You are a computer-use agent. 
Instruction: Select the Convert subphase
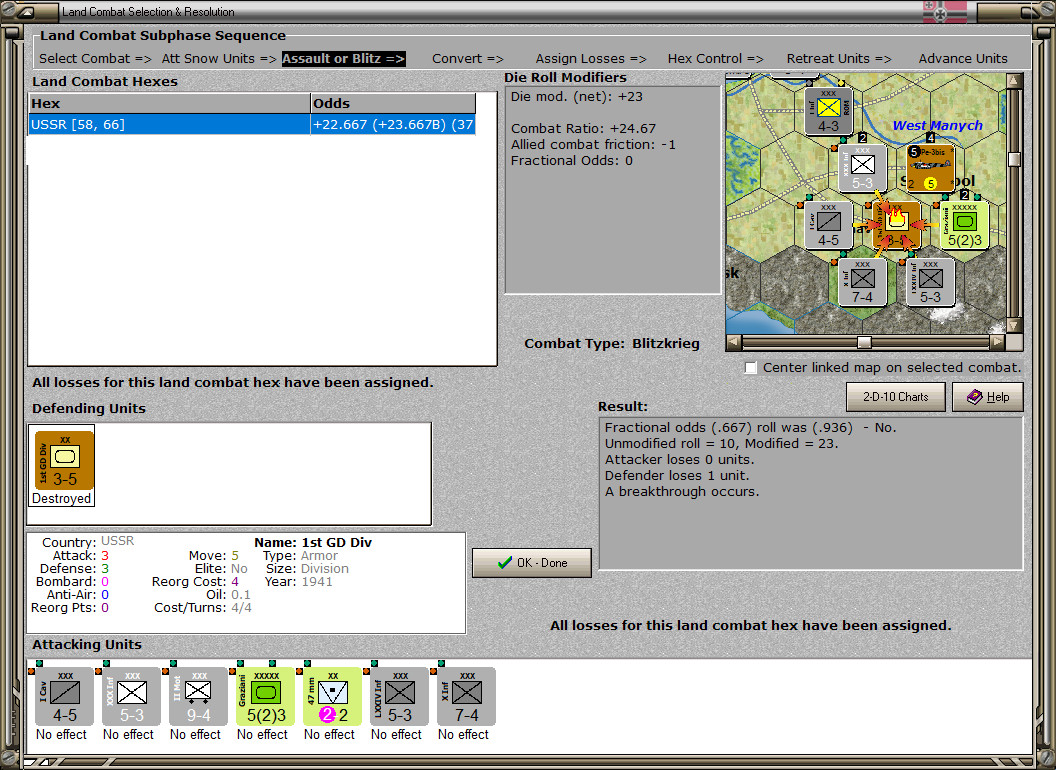(x=467, y=59)
